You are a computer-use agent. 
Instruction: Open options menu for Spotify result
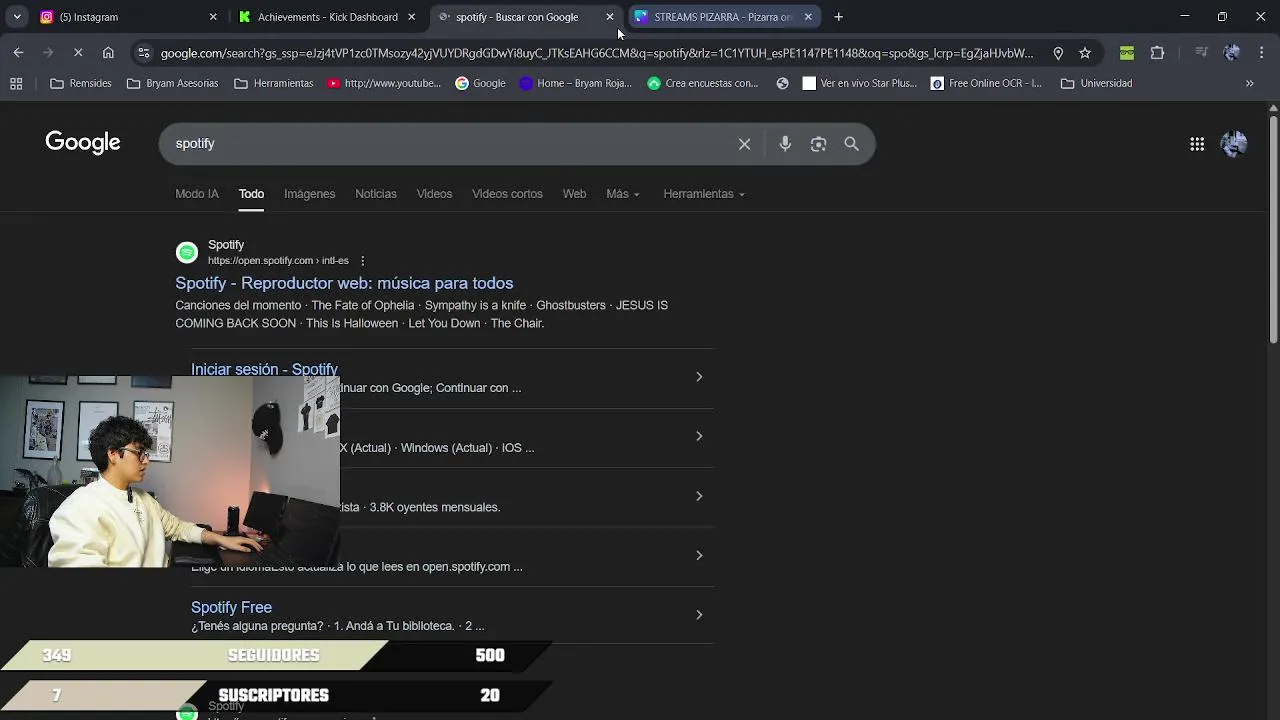tap(363, 261)
